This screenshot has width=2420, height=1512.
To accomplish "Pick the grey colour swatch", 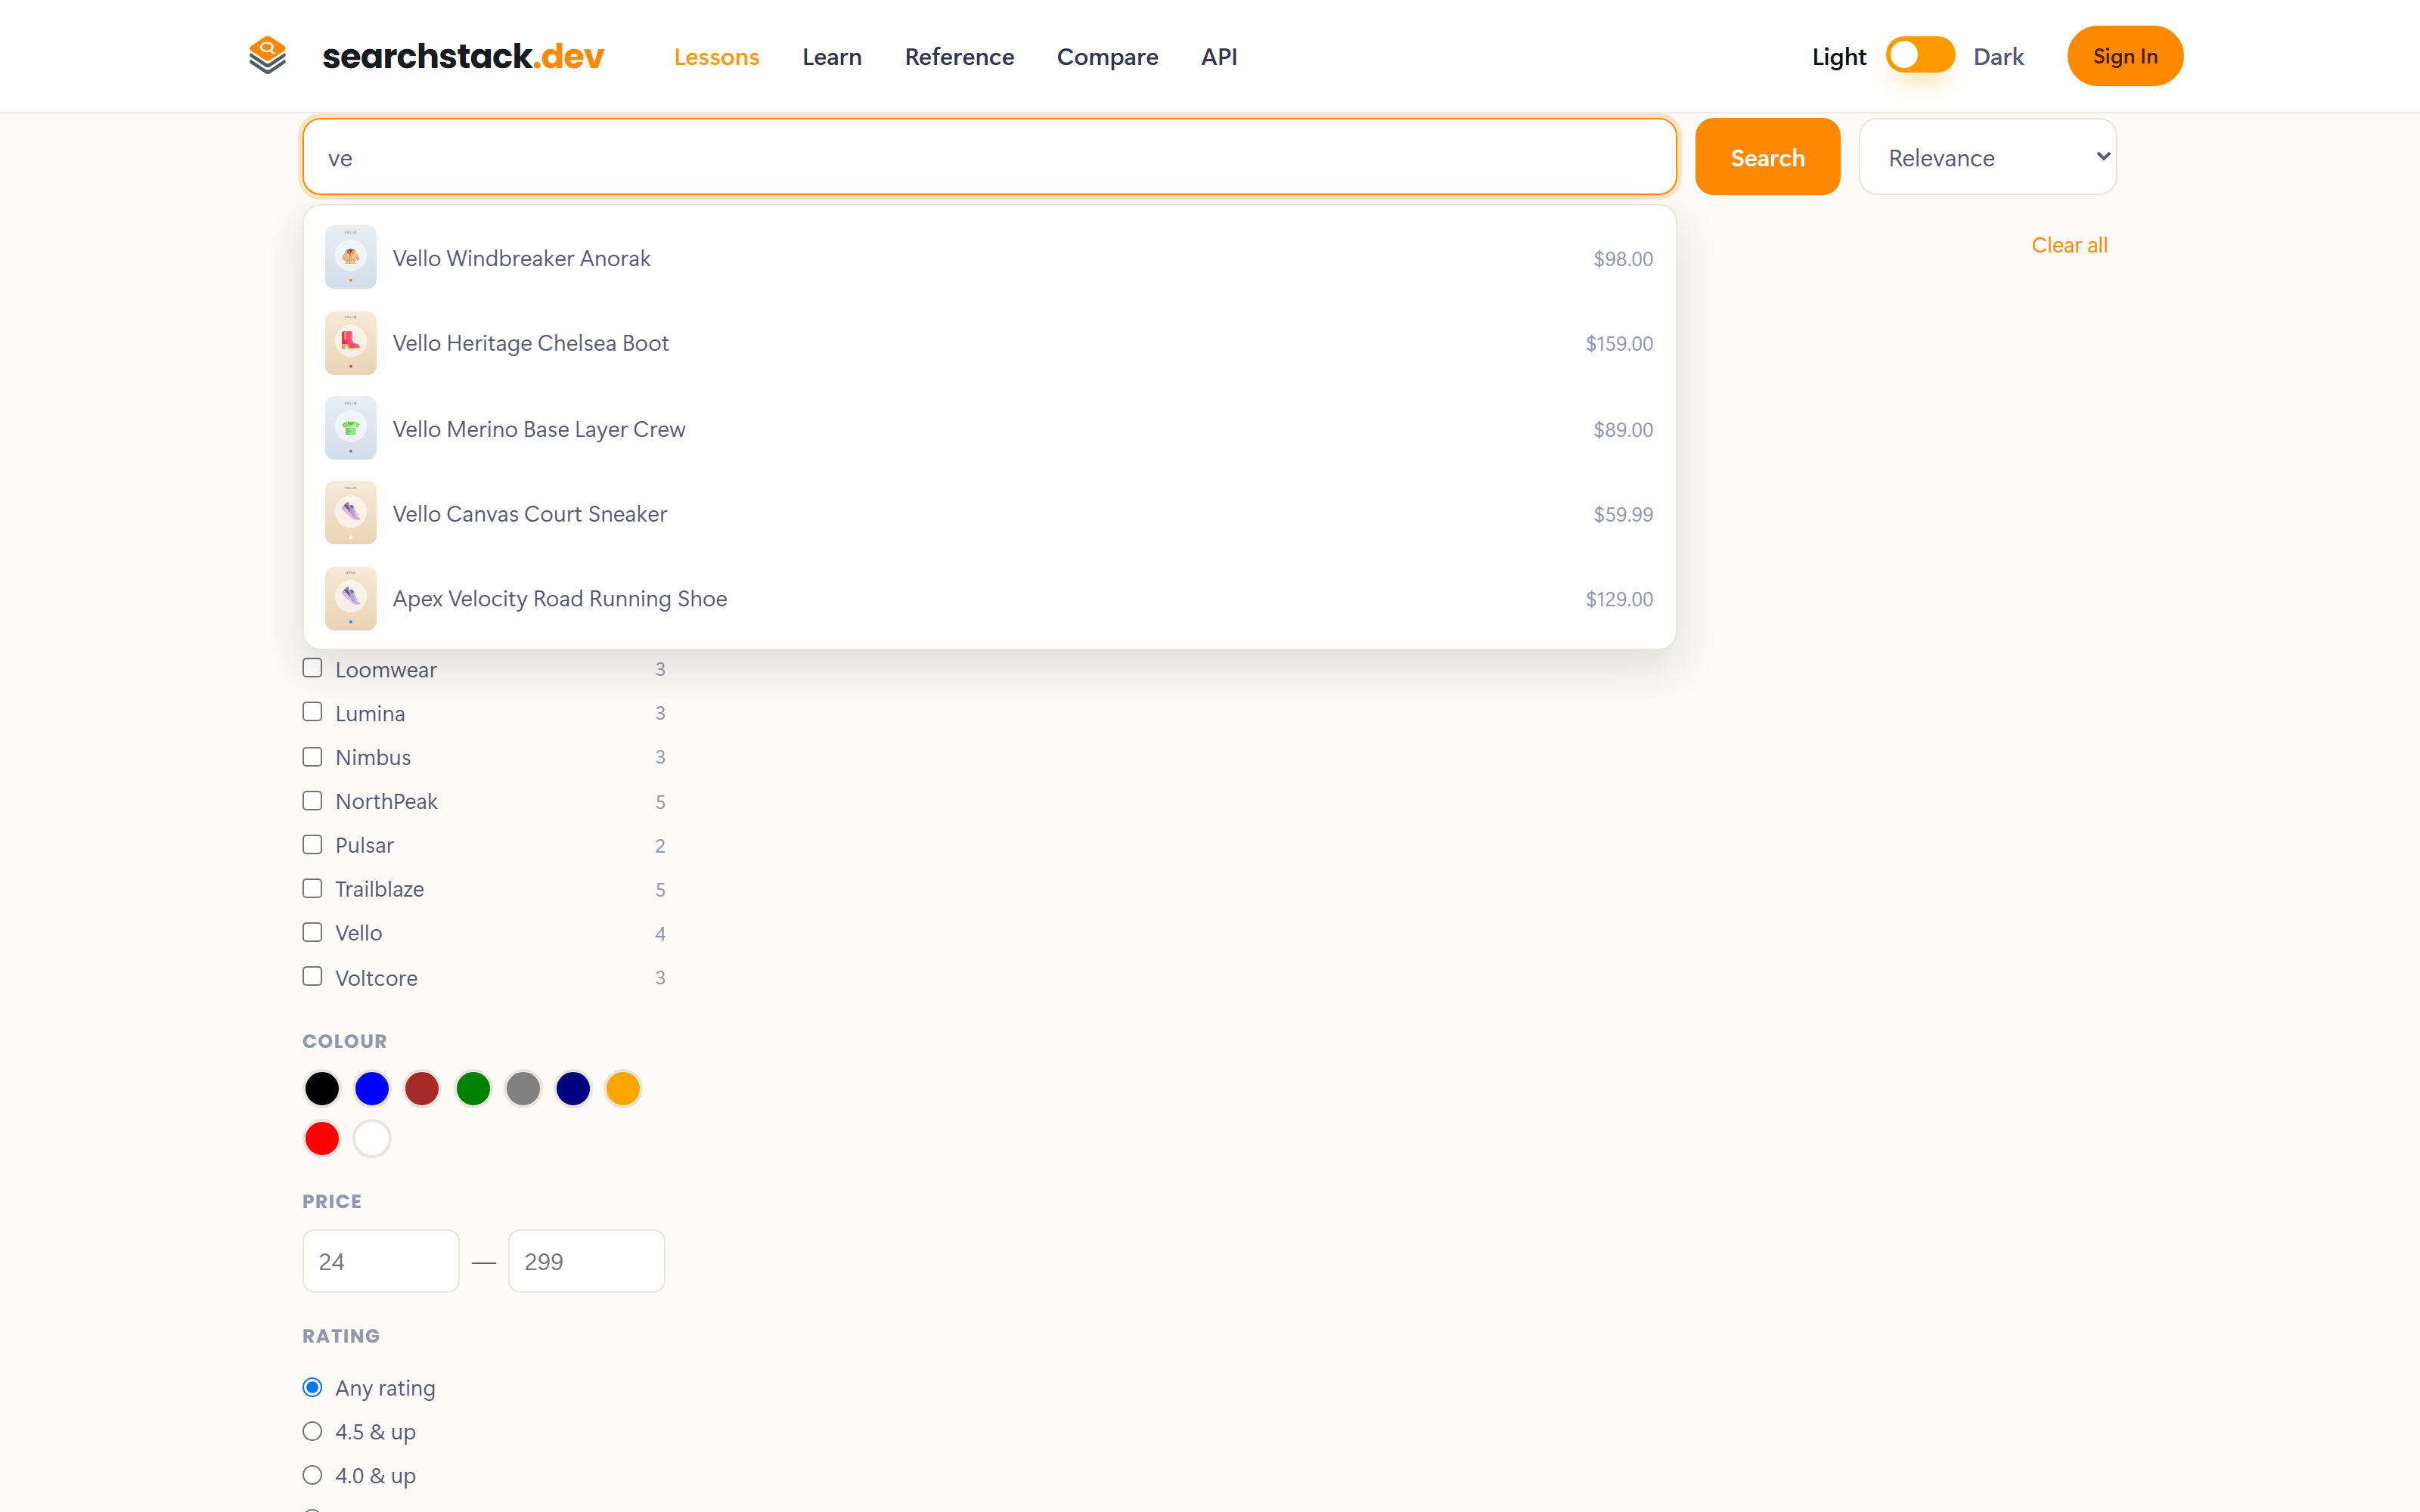I will coord(523,1088).
